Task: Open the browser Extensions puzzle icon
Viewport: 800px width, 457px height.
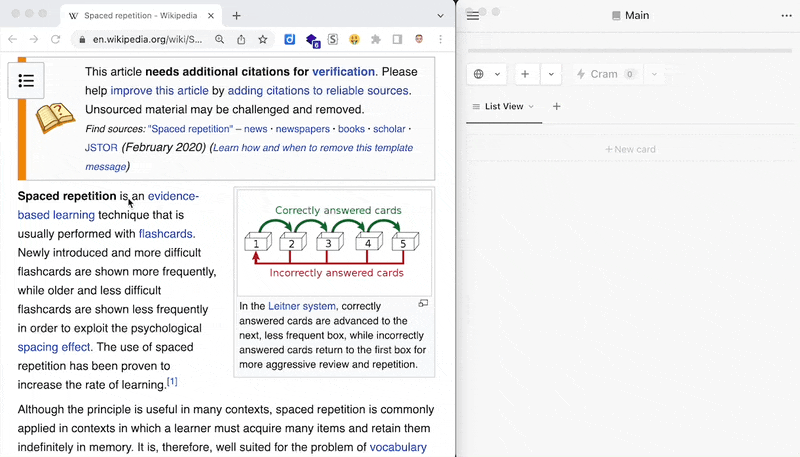Action: [x=376, y=39]
